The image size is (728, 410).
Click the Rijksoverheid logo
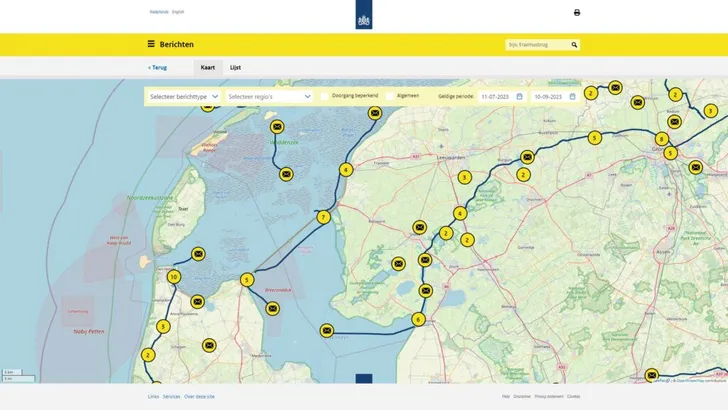363,15
